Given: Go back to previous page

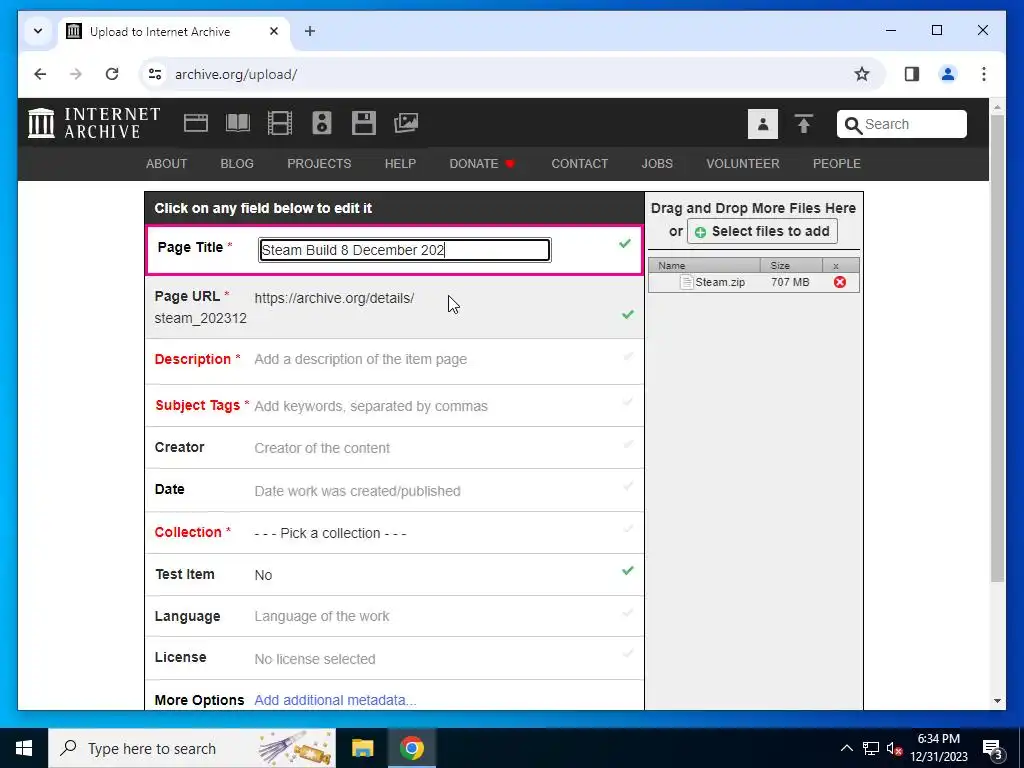Looking at the screenshot, I should coord(40,74).
